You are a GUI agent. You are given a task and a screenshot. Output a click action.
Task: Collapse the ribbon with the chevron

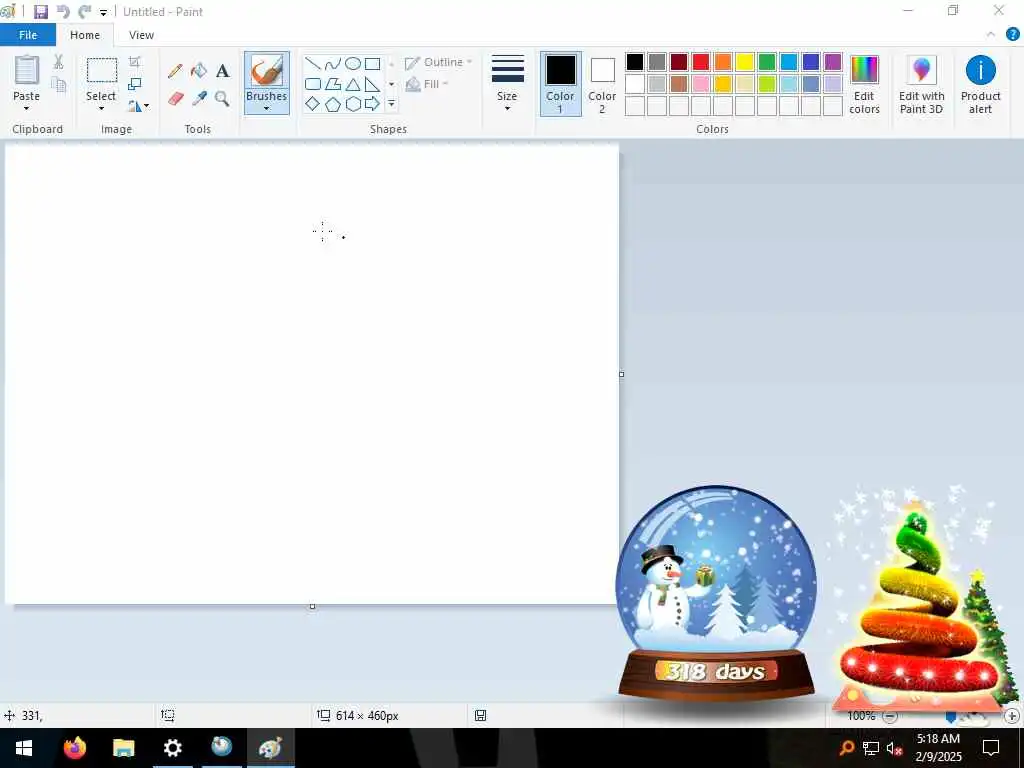[991, 35]
